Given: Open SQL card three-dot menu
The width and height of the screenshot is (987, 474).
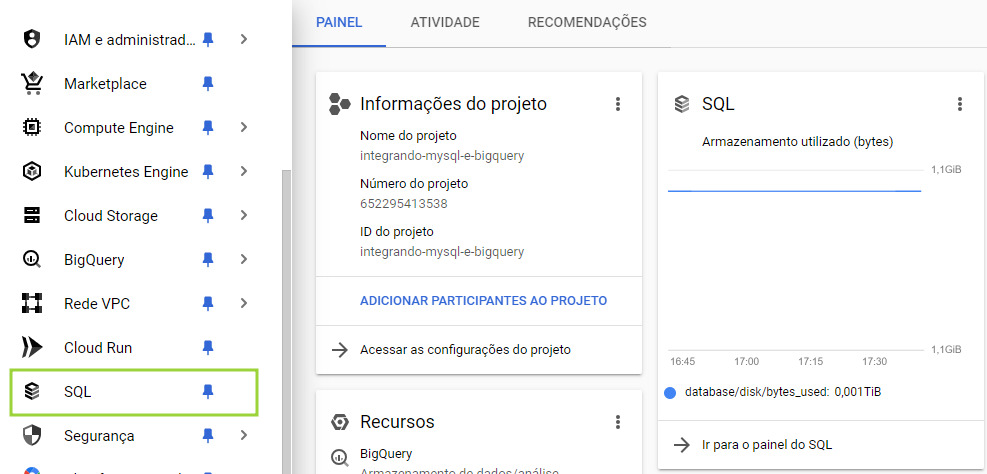Looking at the screenshot, I should tap(959, 104).
